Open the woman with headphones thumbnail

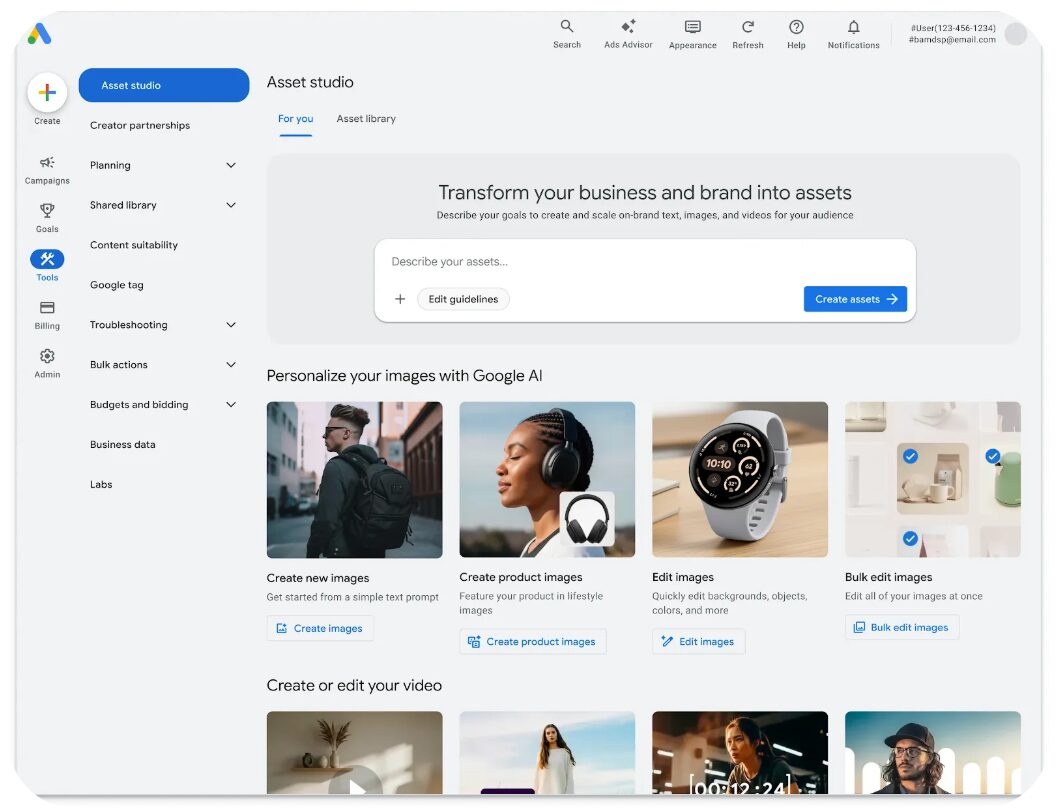(x=547, y=479)
